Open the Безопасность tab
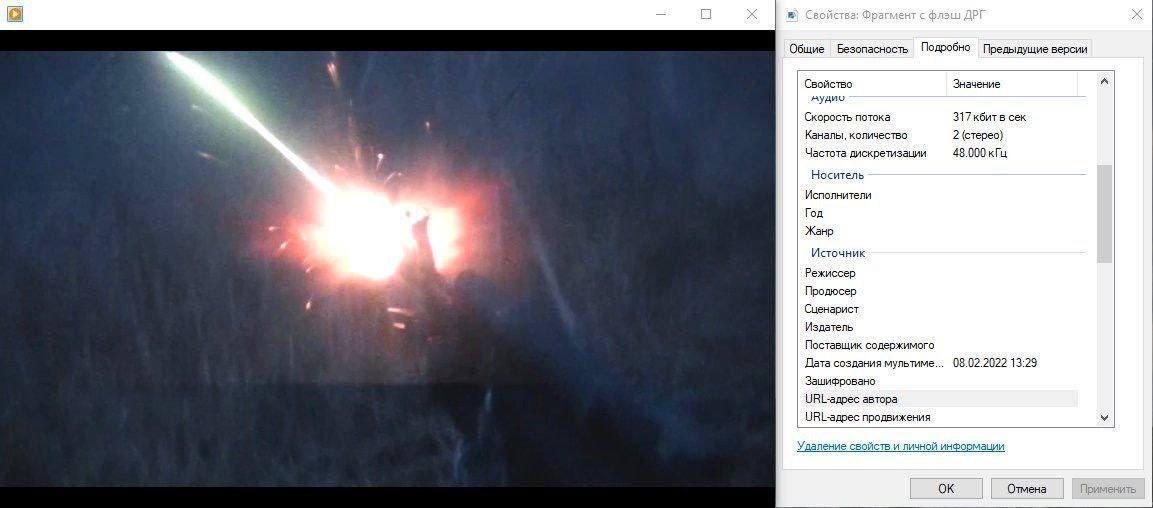 872,49
